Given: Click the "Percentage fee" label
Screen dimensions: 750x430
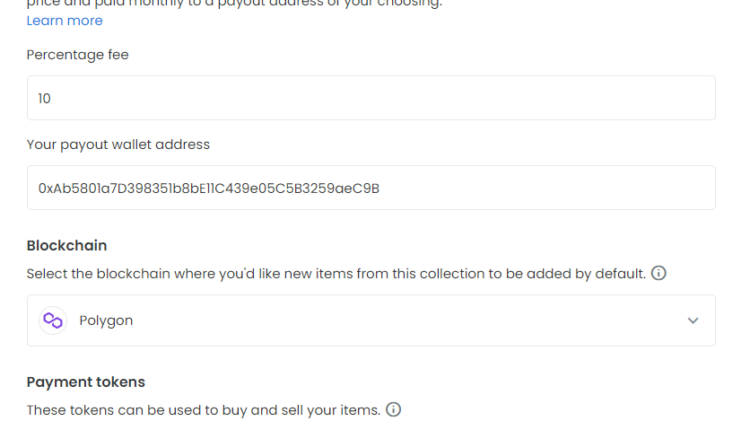Looking at the screenshot, I should (x=77, y=55).
